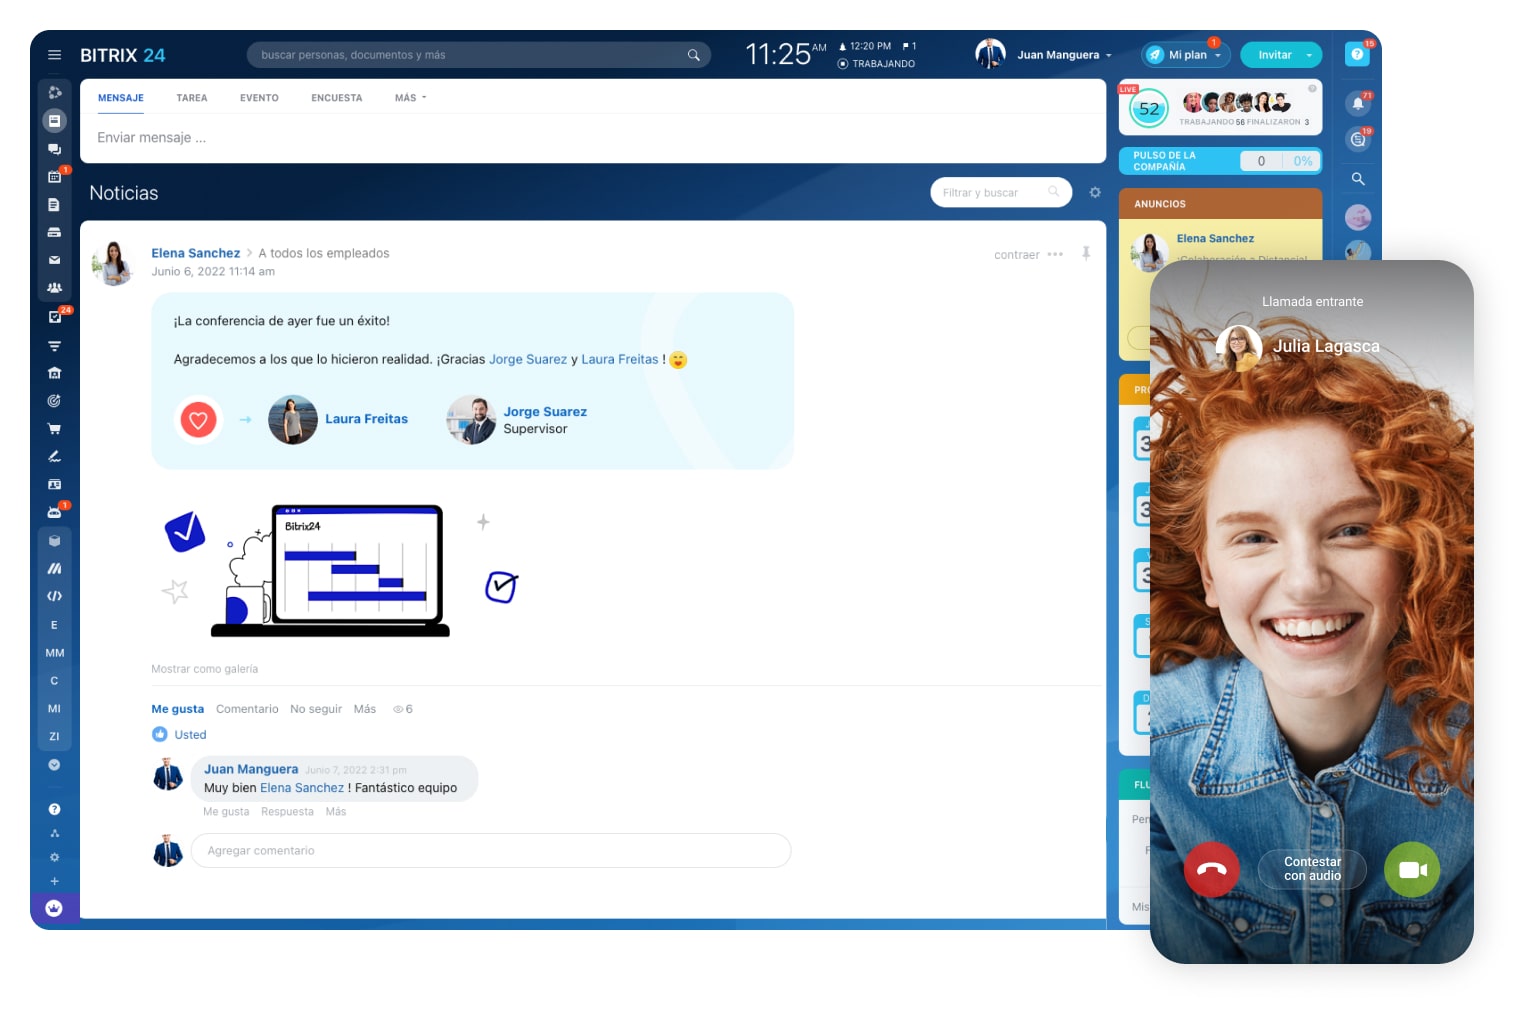Collapse the post using contraer
The image size is (1524, 1014).
(1016, 255)
